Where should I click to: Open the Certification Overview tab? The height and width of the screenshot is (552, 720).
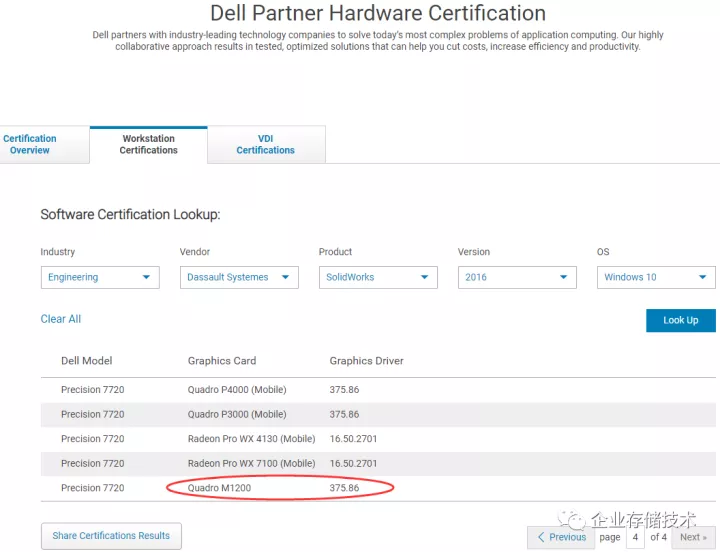click(x=44, y=145)
